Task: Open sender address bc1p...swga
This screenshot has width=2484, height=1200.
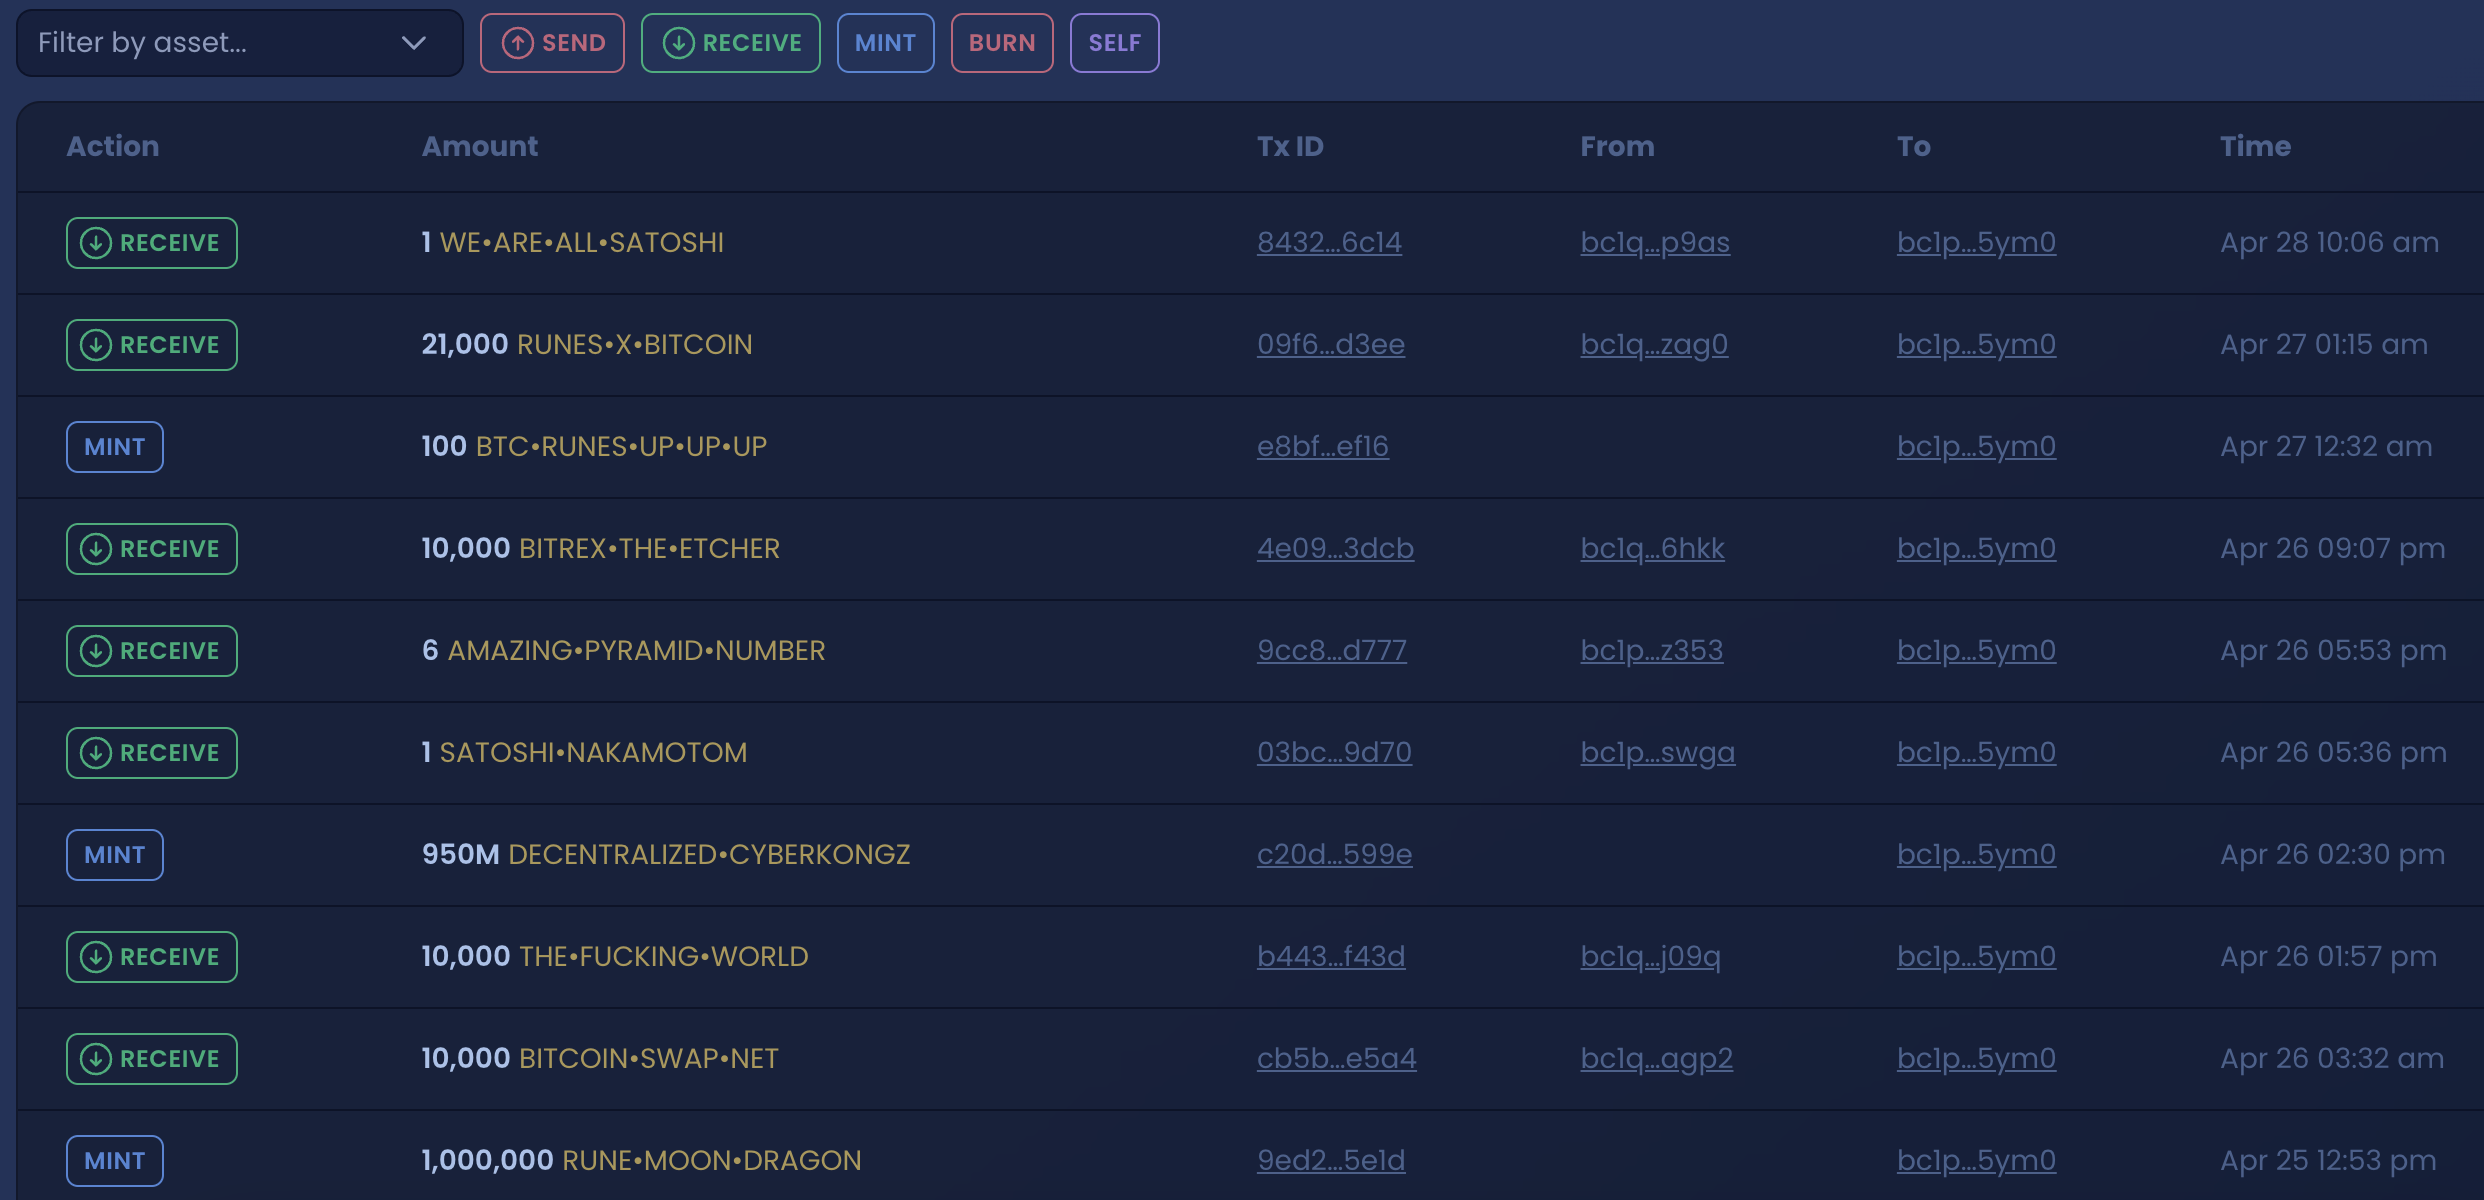Action: click(x=1658, y=752)
